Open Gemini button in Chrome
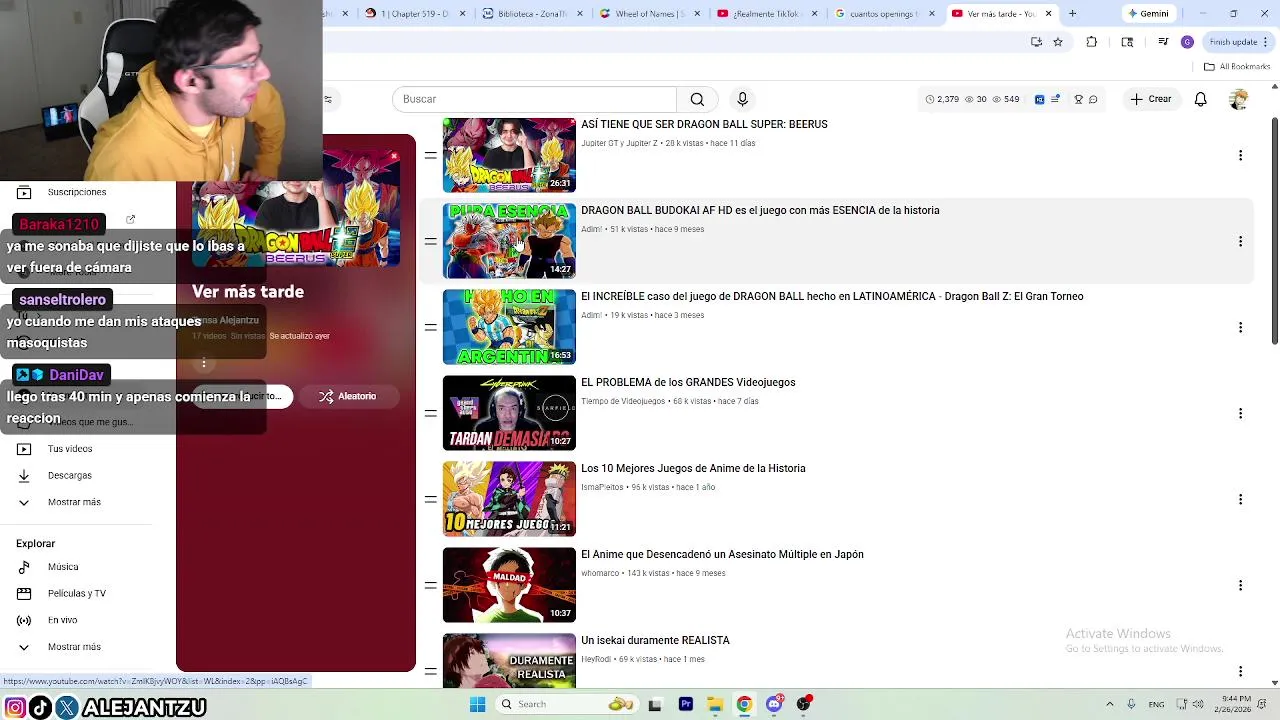Screen dimensions: 1280x720 coord(1147,14)
